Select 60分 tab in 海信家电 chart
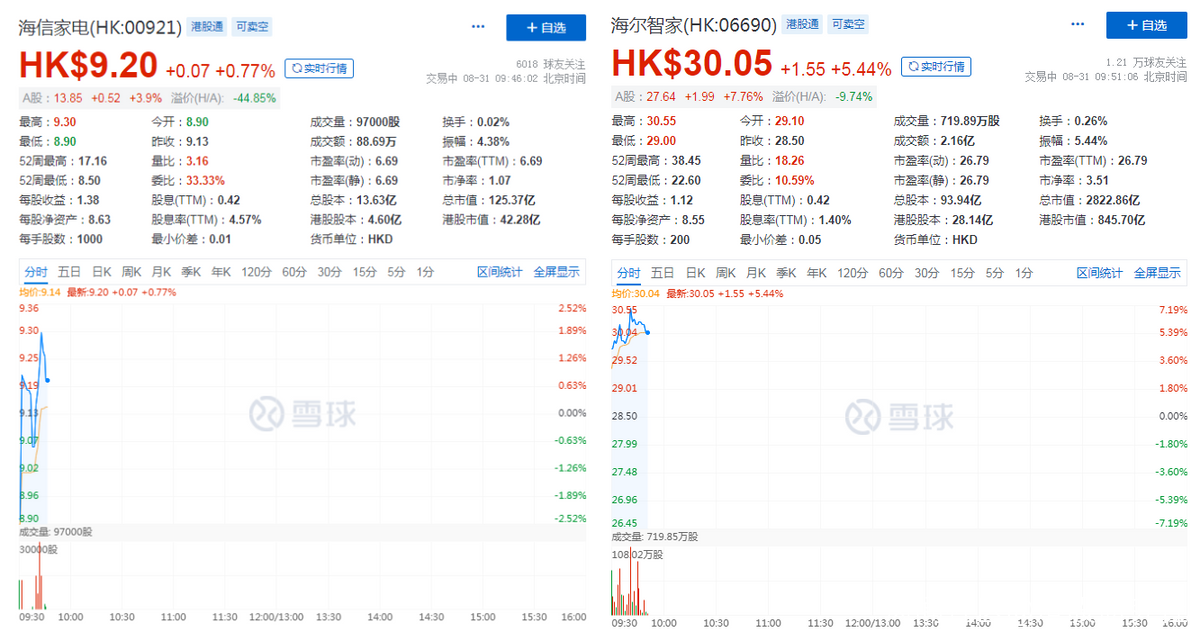The image size is (1200, 641). (x=294, y=272)
